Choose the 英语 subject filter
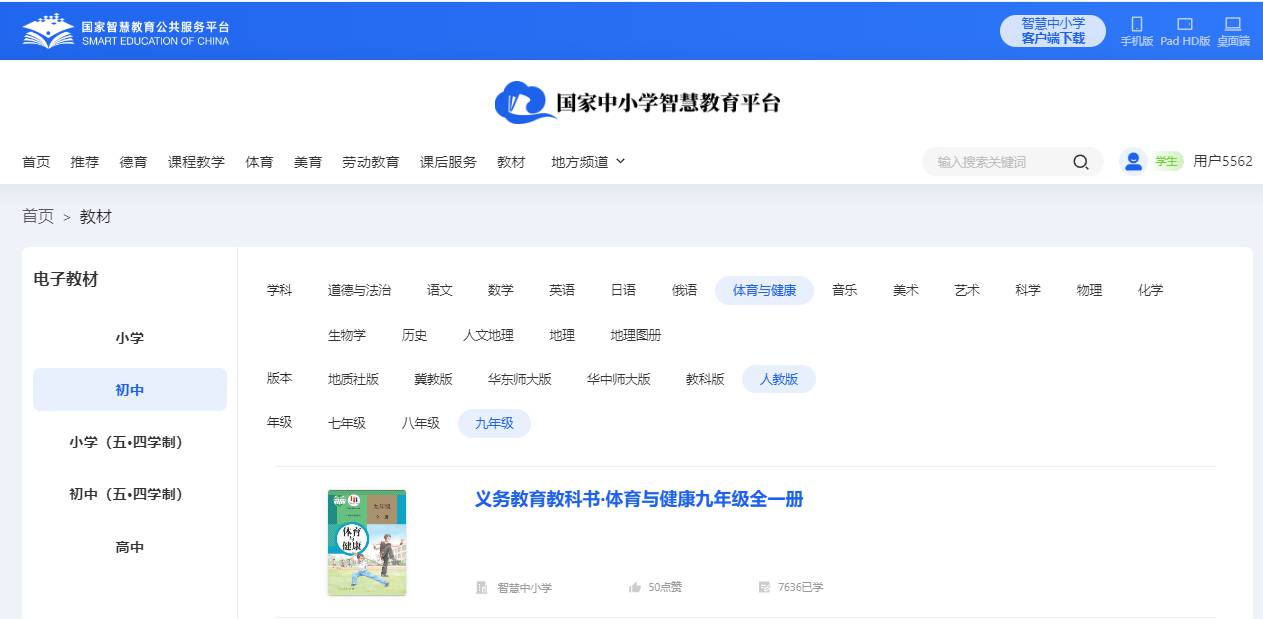This screenshot has height=619, width=1263. pos(562,290)
